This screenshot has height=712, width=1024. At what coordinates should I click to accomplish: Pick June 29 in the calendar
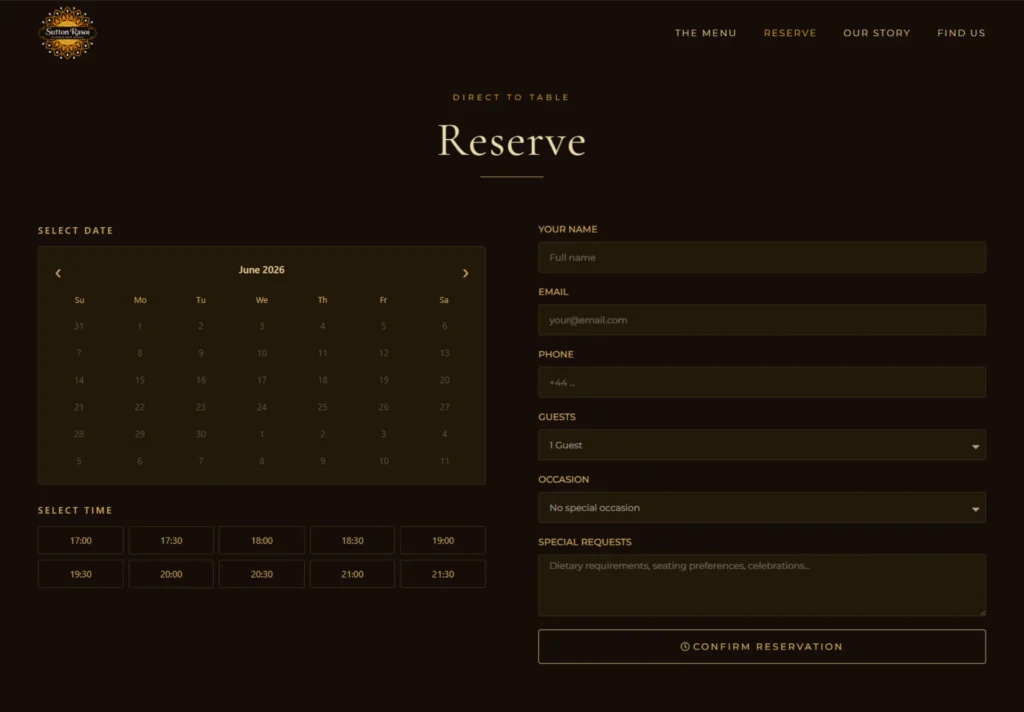[140, 434]
